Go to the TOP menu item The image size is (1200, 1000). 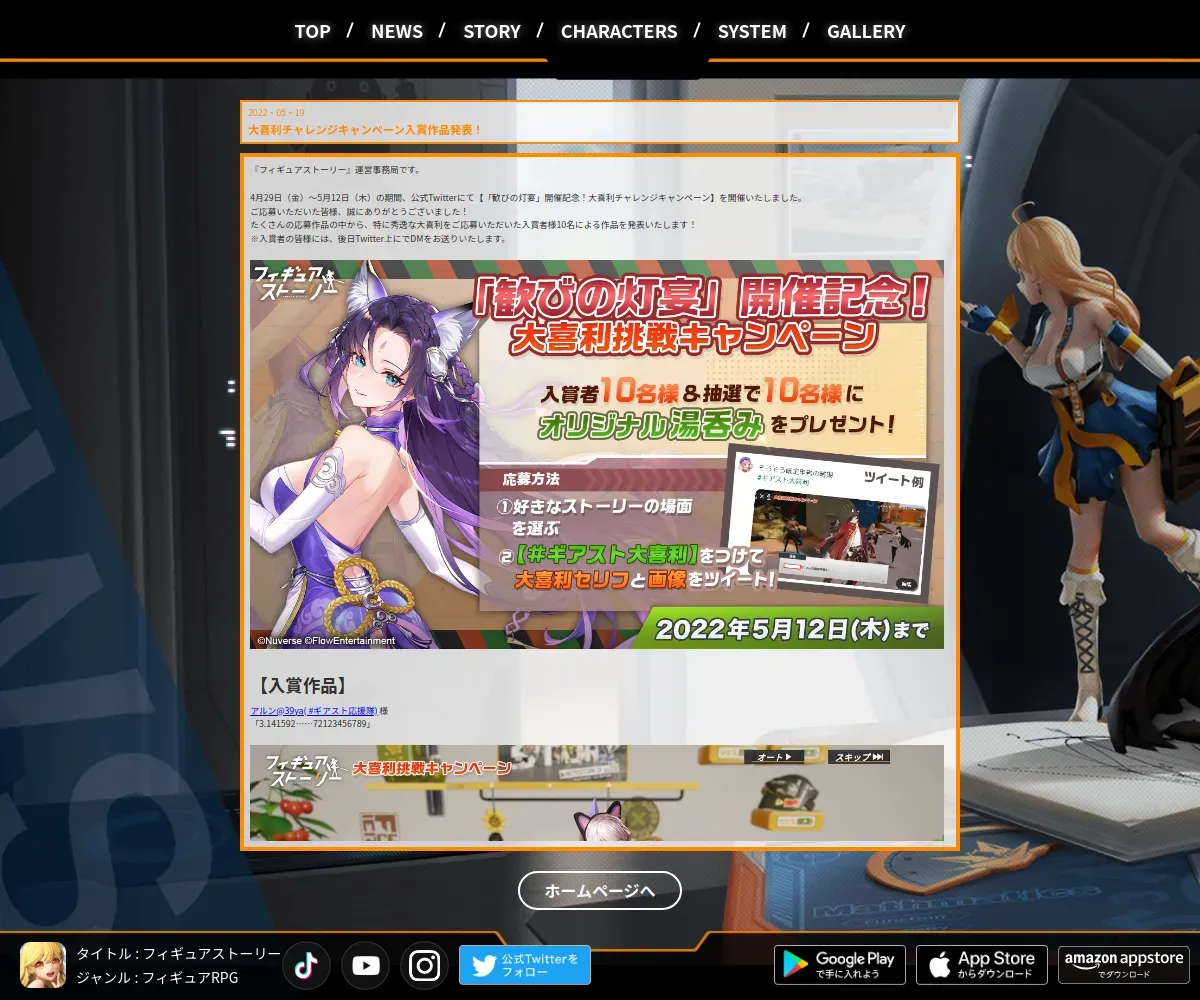pyautogui.click(x=312, y=31)
